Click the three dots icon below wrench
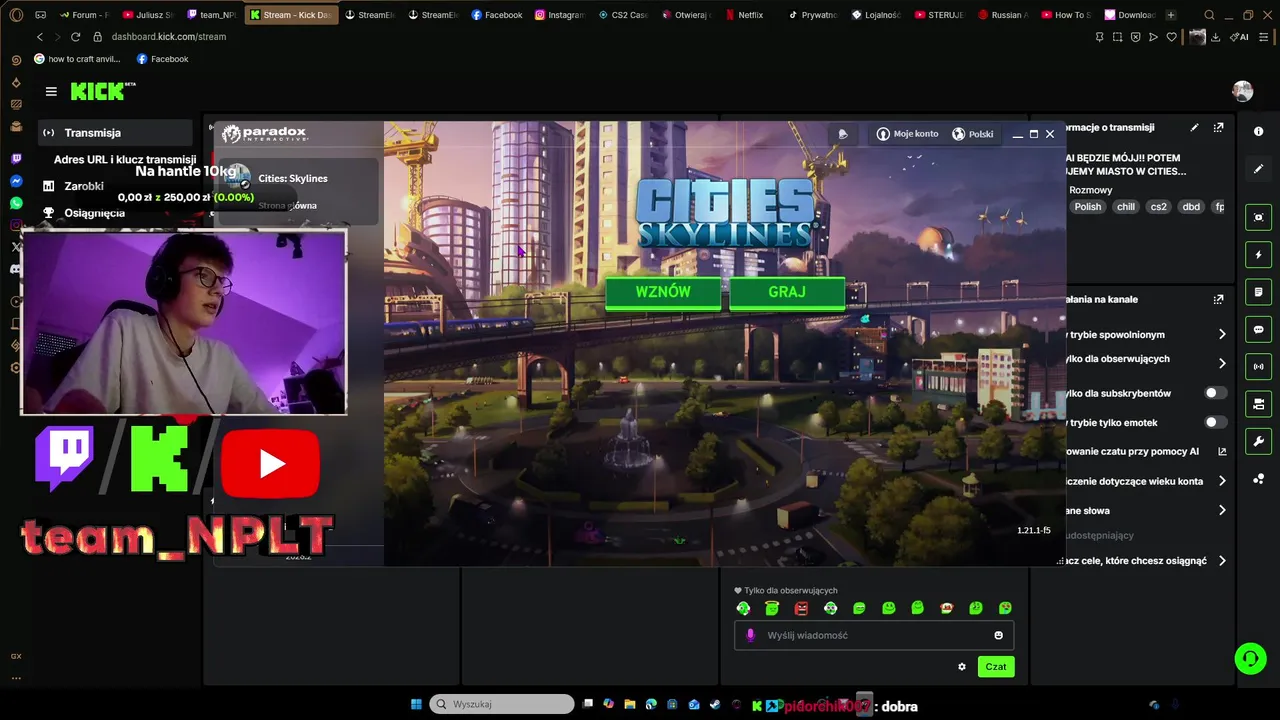 point(1258,479)
